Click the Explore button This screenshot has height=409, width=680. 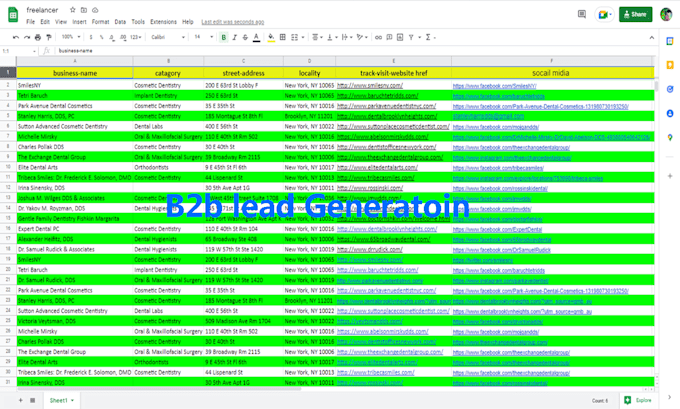pyautogui.click(x=638, y=400)
